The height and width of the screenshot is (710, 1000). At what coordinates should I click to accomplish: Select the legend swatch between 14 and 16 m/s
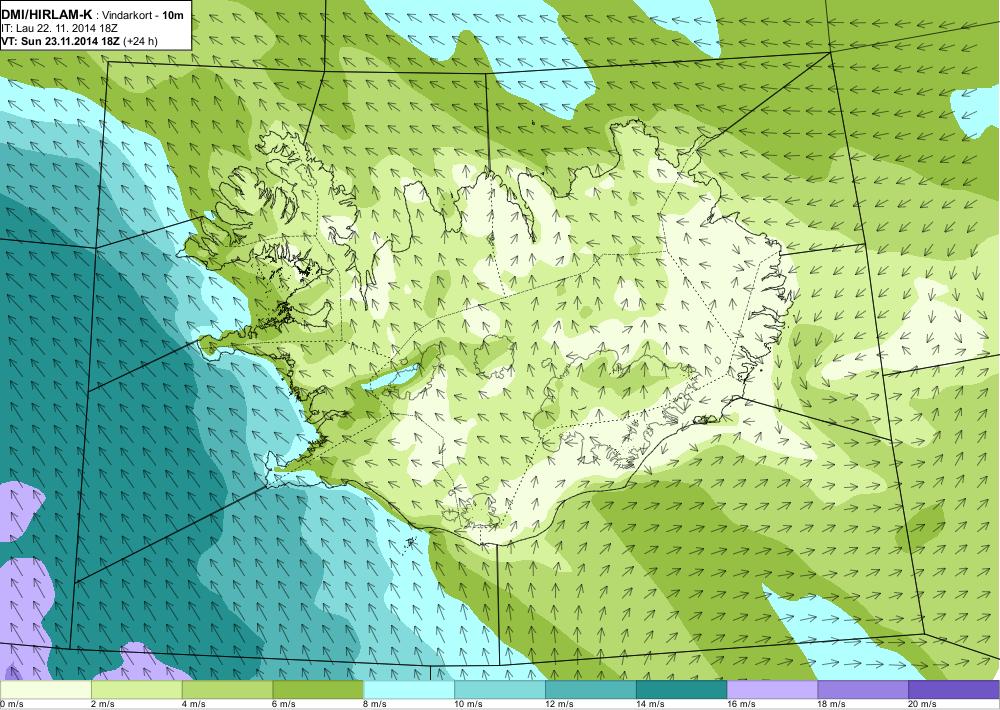point(682,690)
